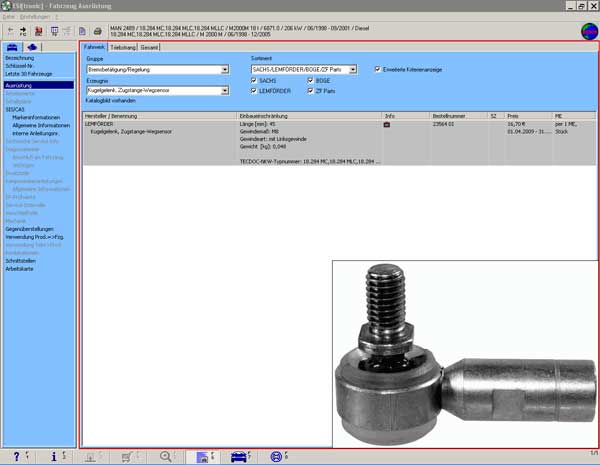600x465 pixels.
Task: Click the blue car icon in bottom bar
Action: 239,456
